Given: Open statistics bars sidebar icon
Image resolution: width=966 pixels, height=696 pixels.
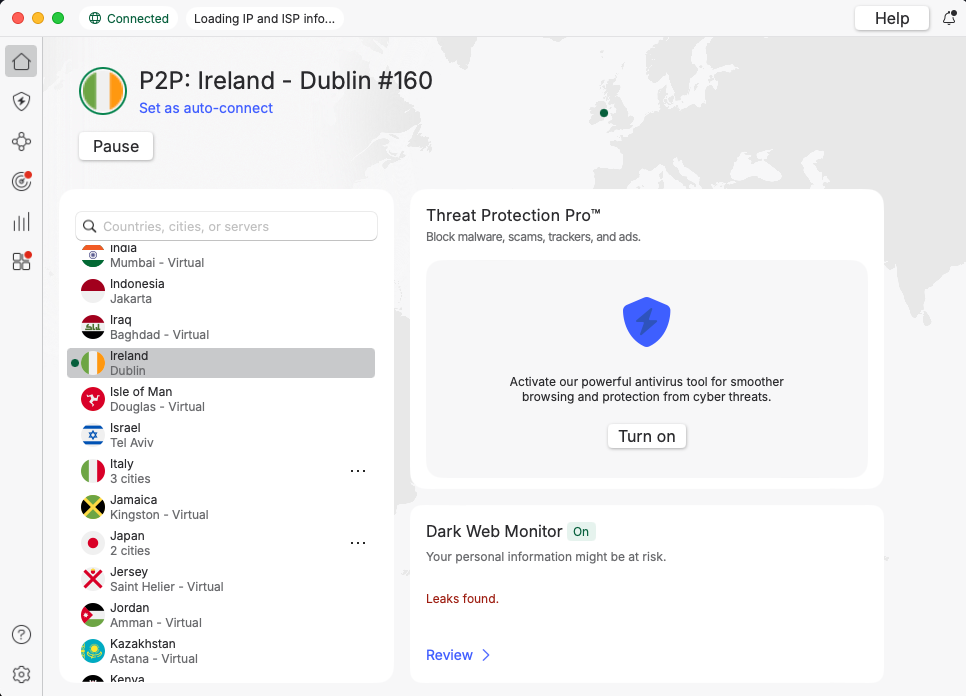Looking at the screenshot, I should point(21,222).
